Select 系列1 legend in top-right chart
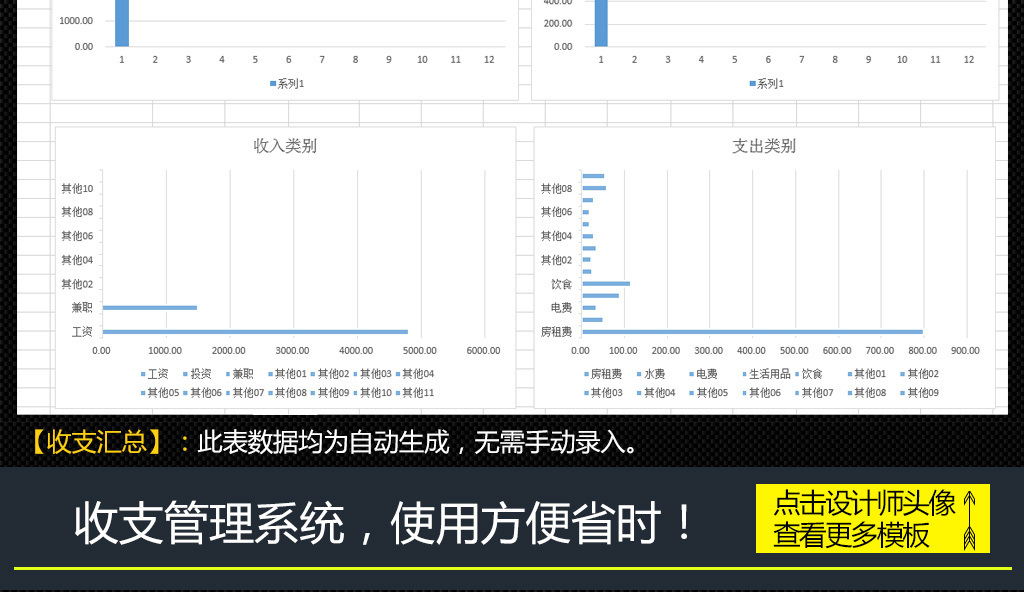Viewport: 1024px width, 592px height. coord(767,84)
